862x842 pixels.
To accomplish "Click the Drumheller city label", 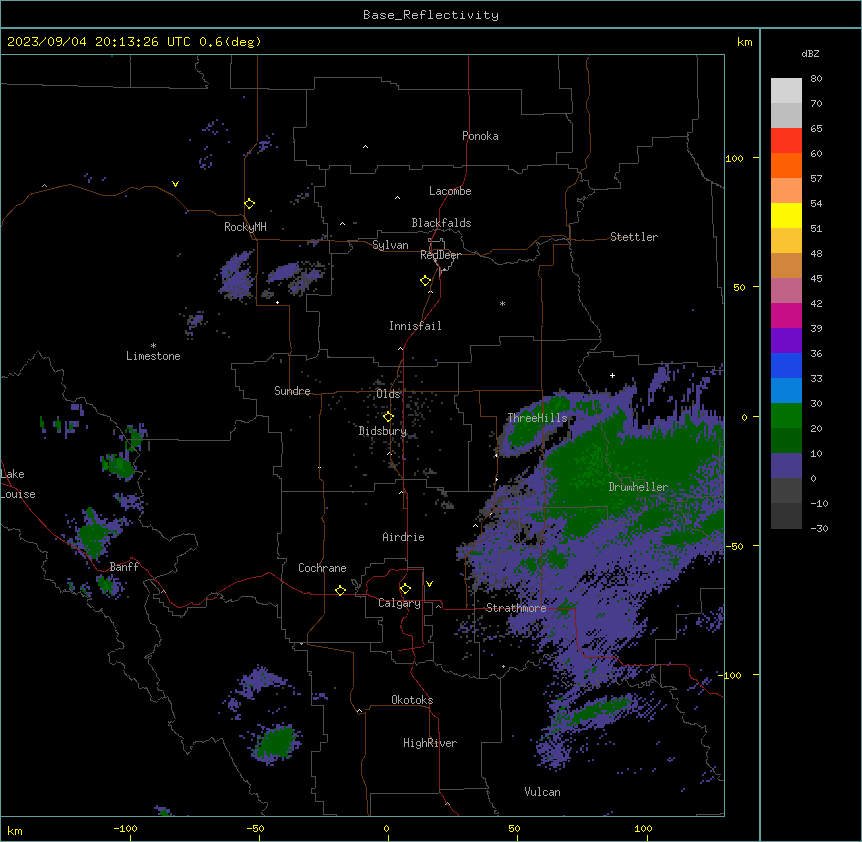I will click(638, 487).
